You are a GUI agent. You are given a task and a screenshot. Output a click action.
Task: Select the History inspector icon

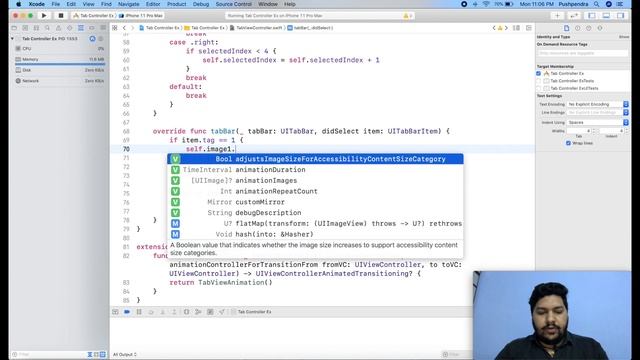pos(578,28)
